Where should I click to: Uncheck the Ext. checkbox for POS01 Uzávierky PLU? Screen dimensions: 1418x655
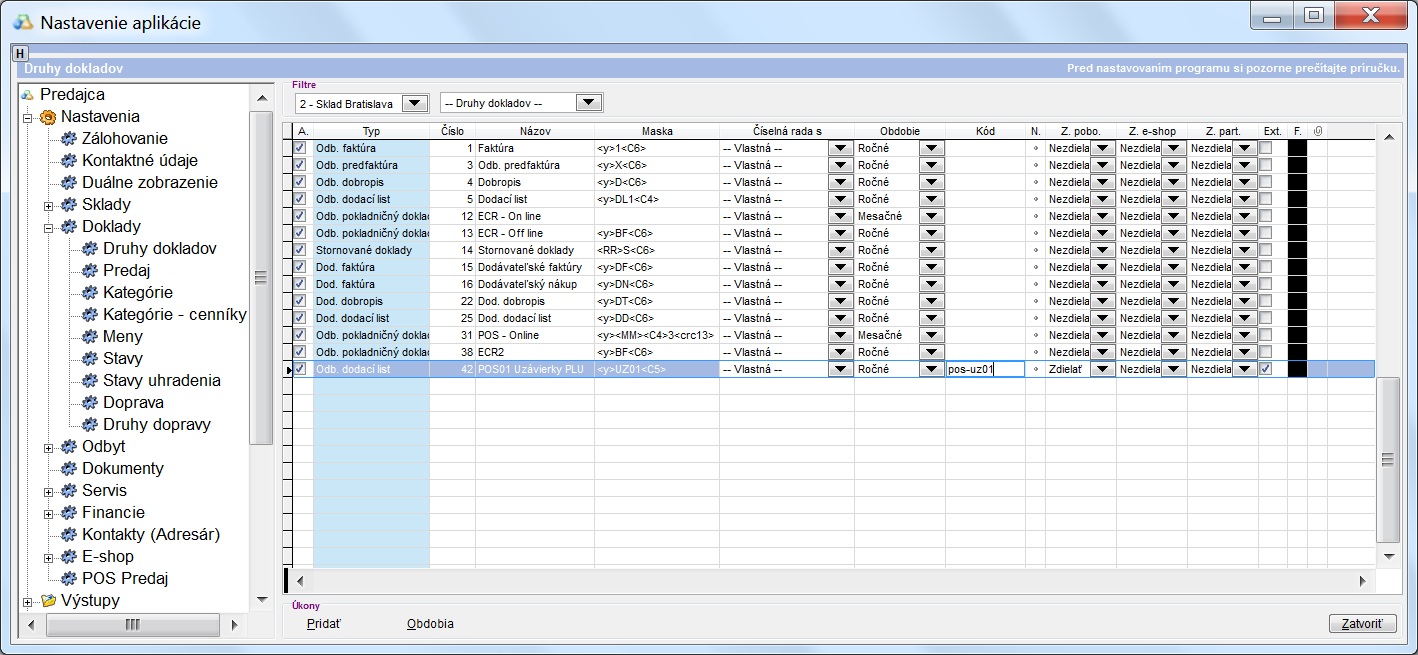(1266, 369)
